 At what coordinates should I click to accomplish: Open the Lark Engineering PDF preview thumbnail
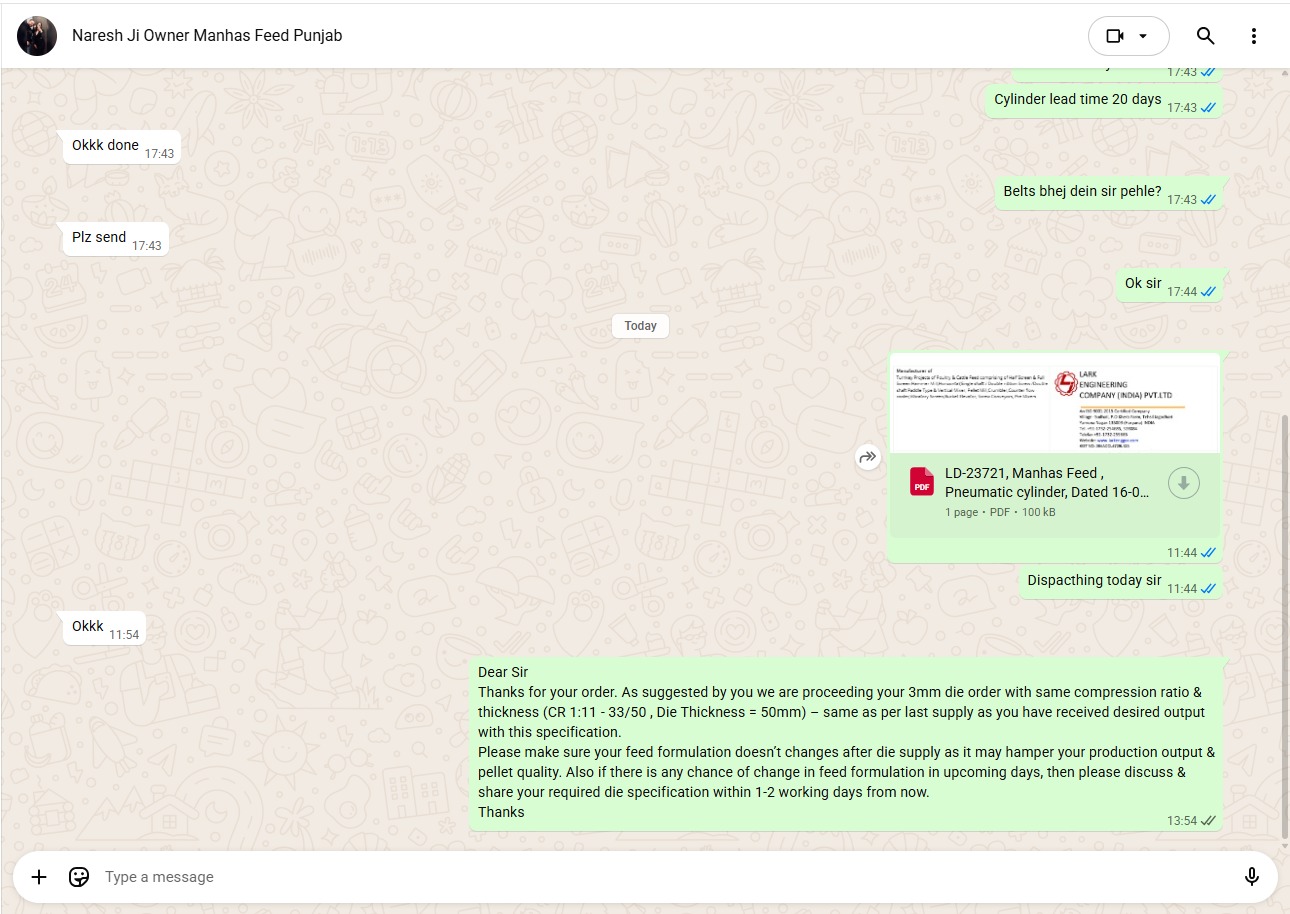point(1054,404)
